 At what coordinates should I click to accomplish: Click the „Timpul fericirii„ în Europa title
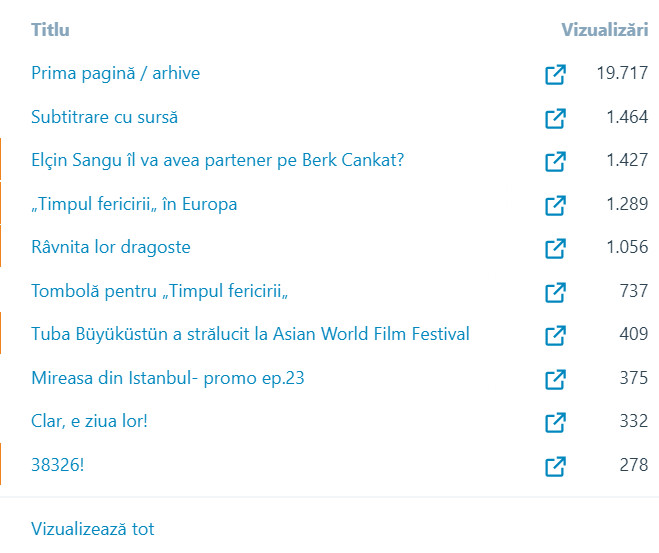click(x=134, y=204)
